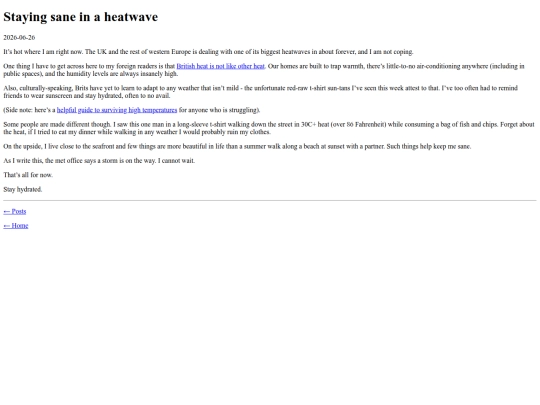
Task: Click the closing line 'Stay hydrated.'
Action: [x=23, y=189]
